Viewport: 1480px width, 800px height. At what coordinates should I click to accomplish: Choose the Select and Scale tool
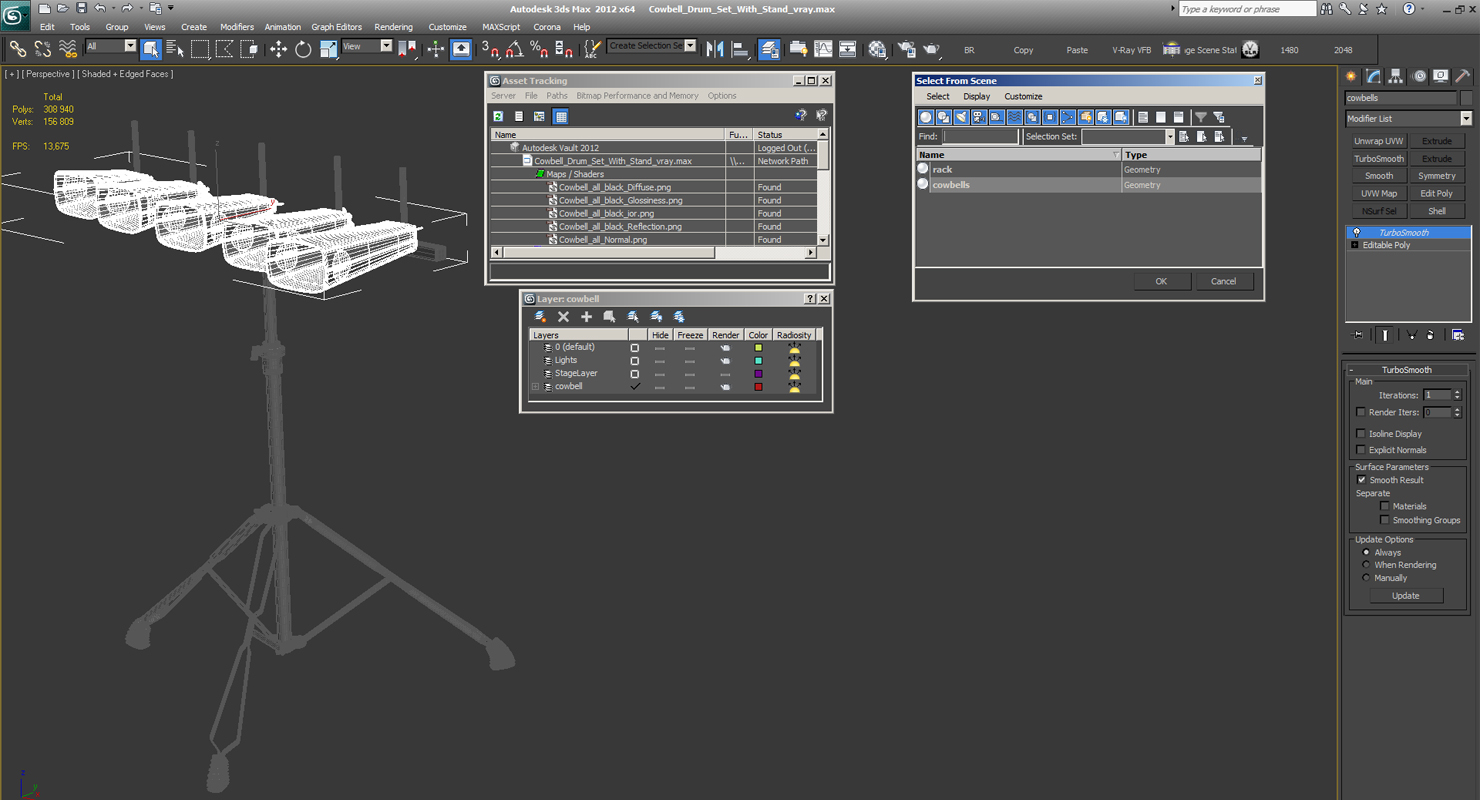[328, 48]
